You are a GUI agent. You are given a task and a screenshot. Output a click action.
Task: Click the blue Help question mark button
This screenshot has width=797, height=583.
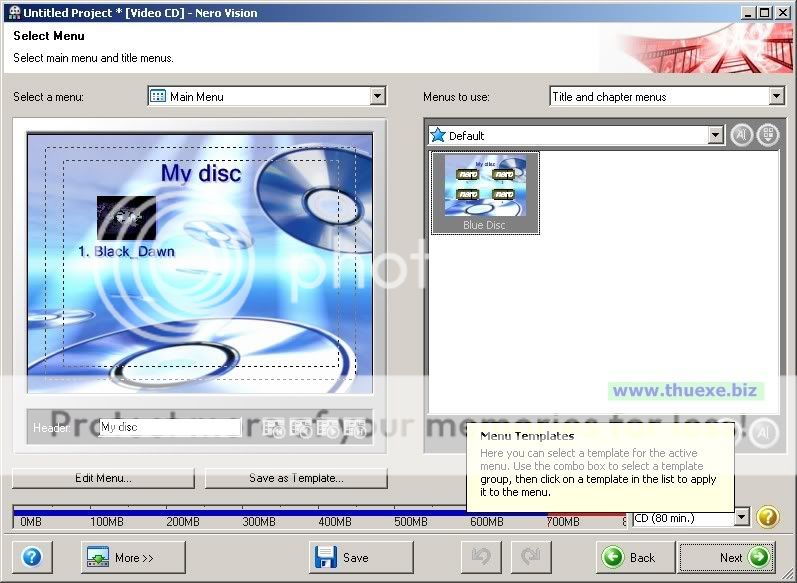click(31, 557)
